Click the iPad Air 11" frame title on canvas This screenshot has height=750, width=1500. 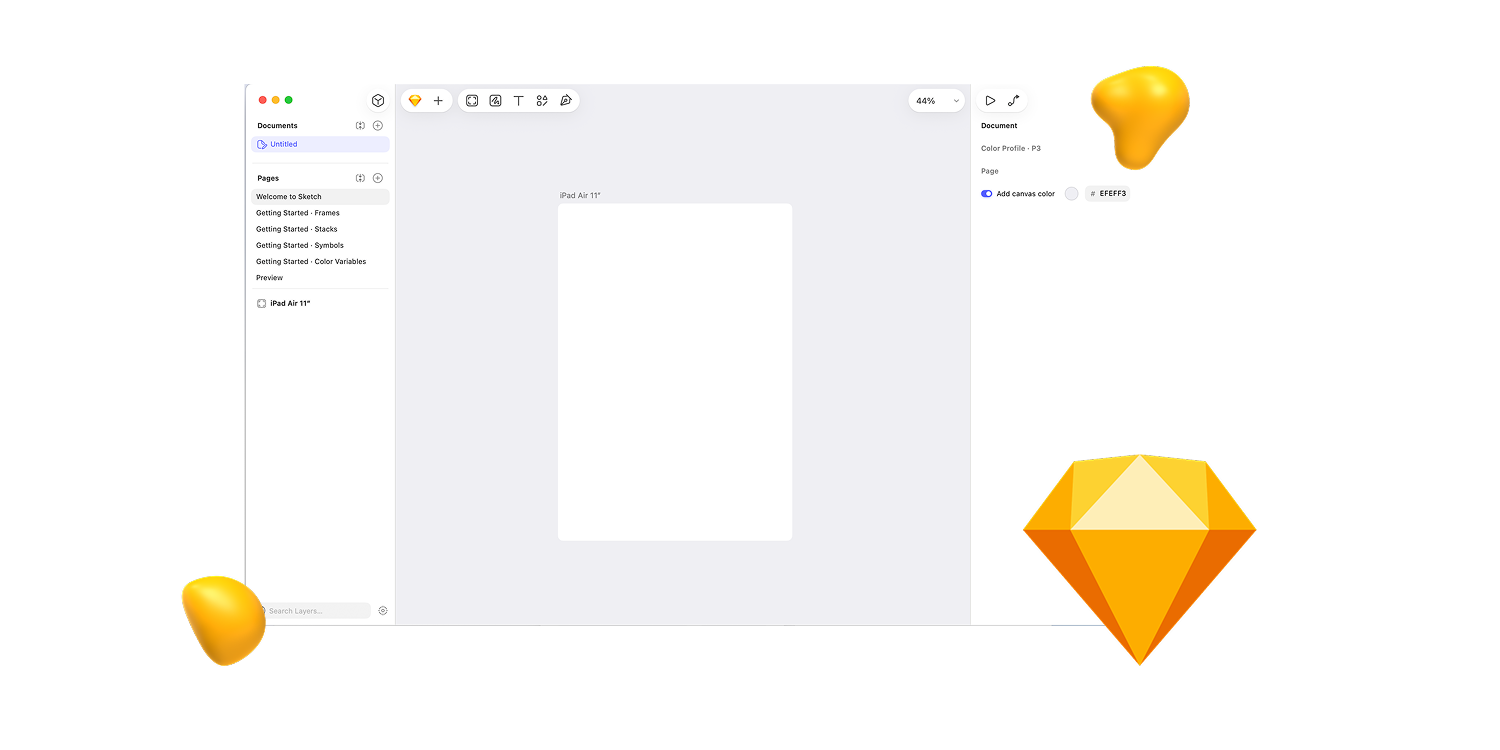pos(580,196)
